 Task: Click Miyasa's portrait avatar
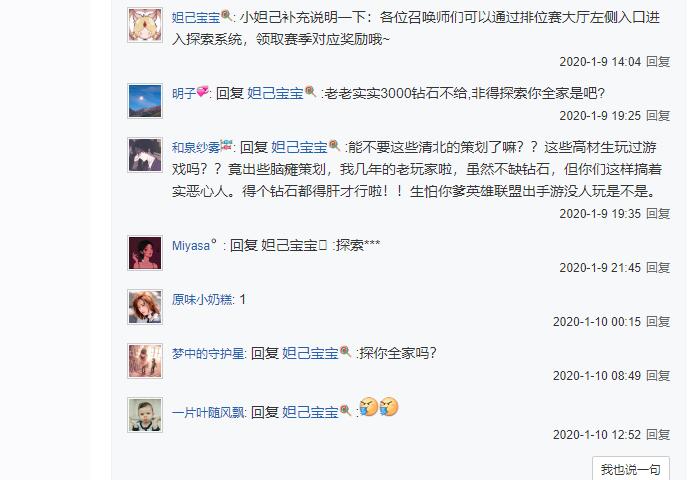145,253
